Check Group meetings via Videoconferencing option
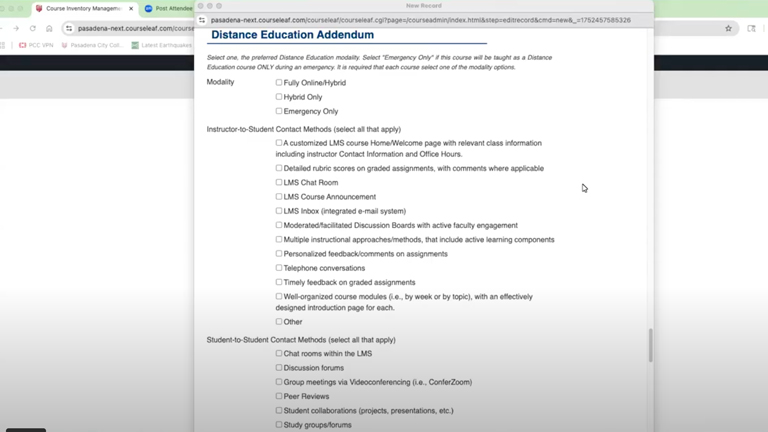768x432 pixels. pyautogui.click(x=279, y=382)
